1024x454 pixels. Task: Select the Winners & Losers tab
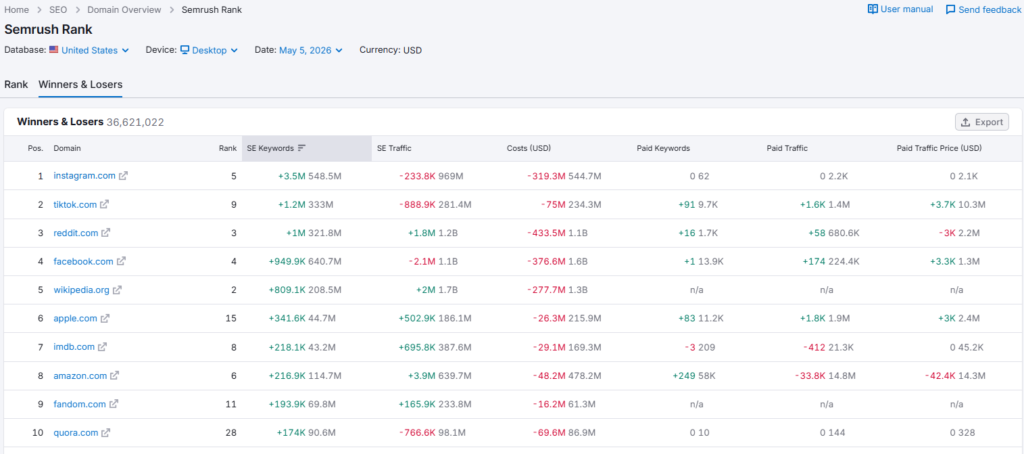tap(80, 84)
